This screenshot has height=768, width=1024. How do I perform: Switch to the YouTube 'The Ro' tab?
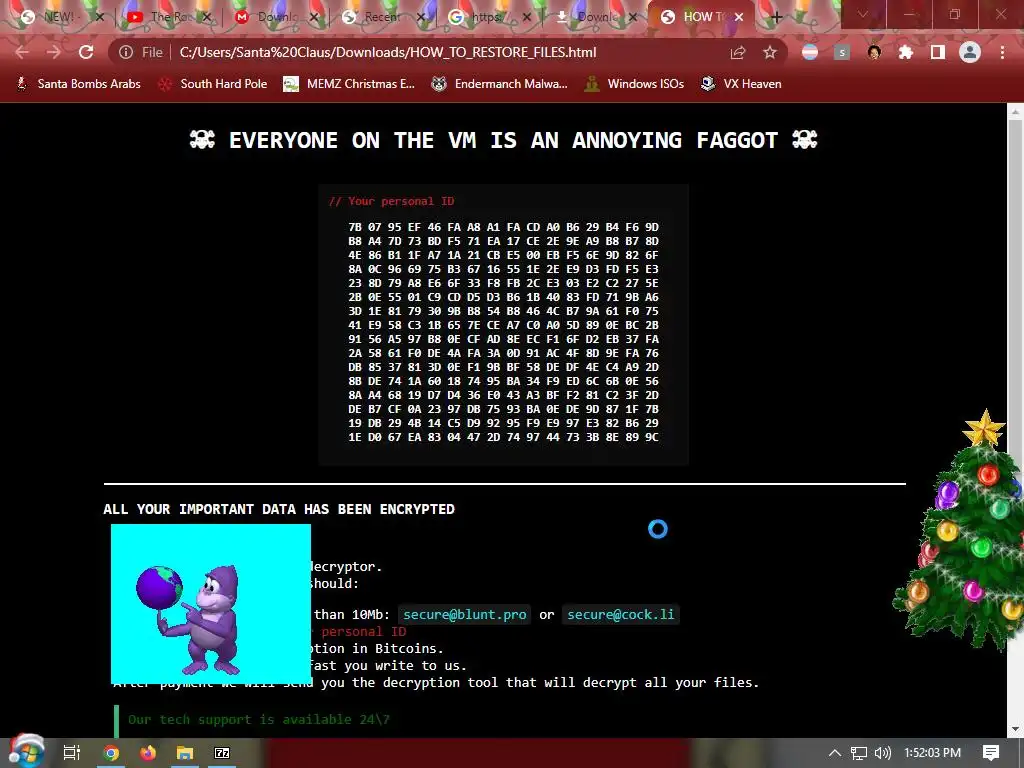(168, 18)
